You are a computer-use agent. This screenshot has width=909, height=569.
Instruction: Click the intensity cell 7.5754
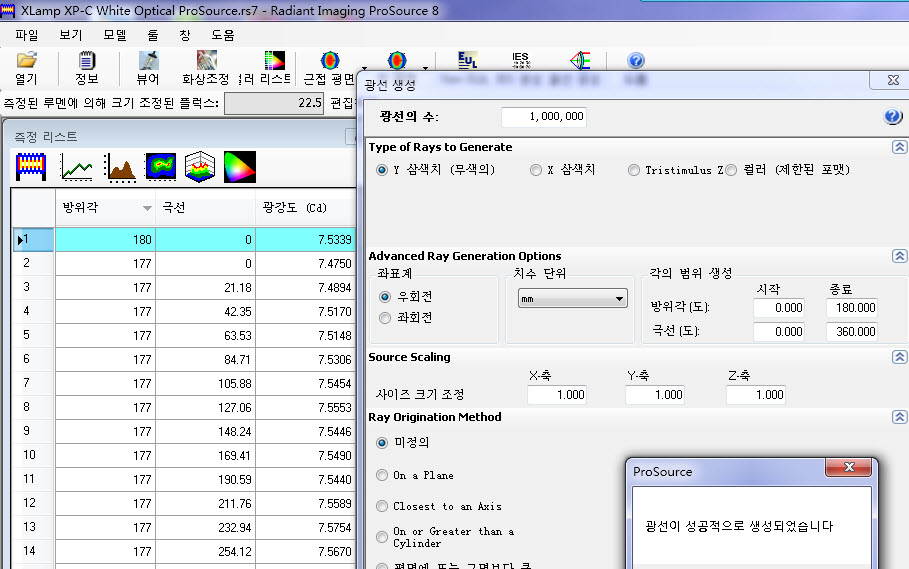click(x=306, y=527)
